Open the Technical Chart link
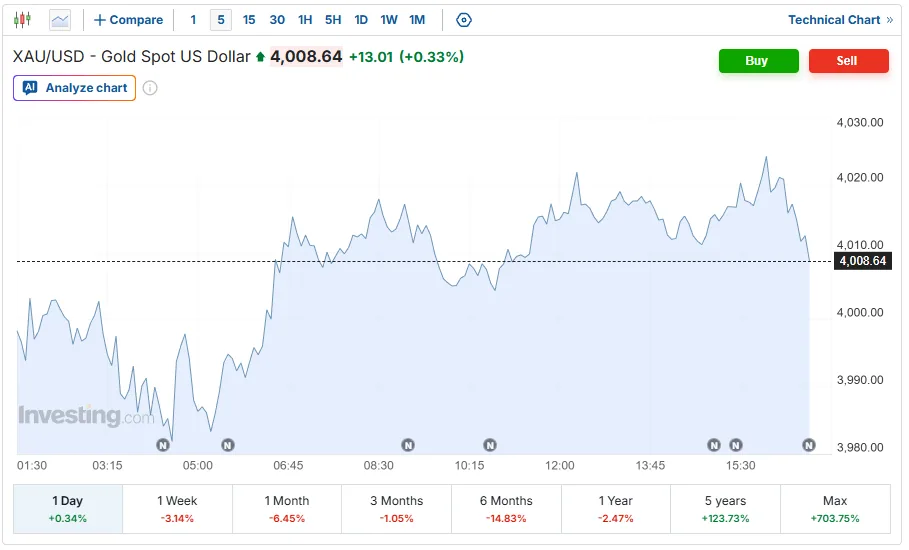This screenshot has width=909, height=550. pyautogui.click(x=841, y=20)
